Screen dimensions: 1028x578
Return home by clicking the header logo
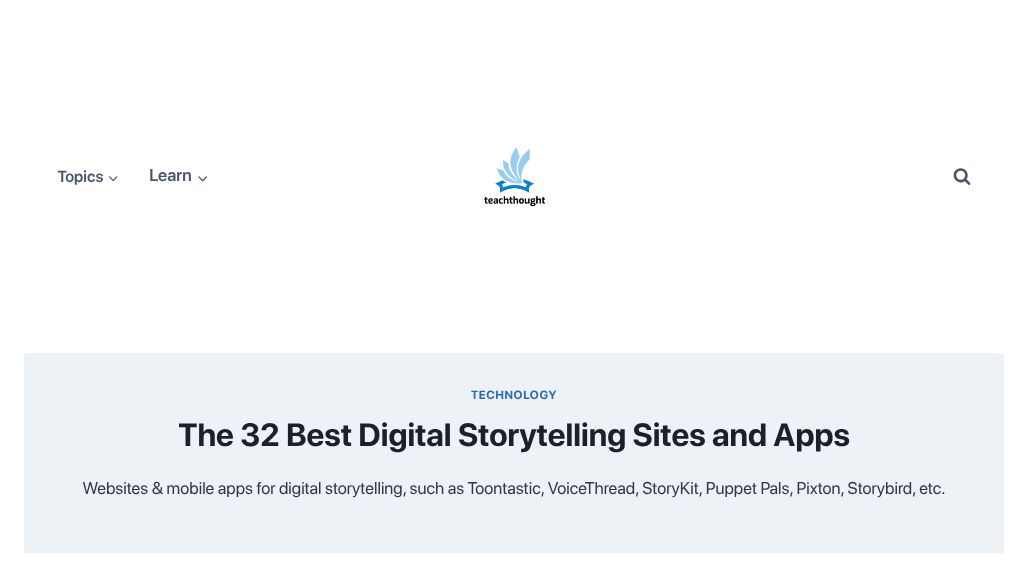[514, 176]
